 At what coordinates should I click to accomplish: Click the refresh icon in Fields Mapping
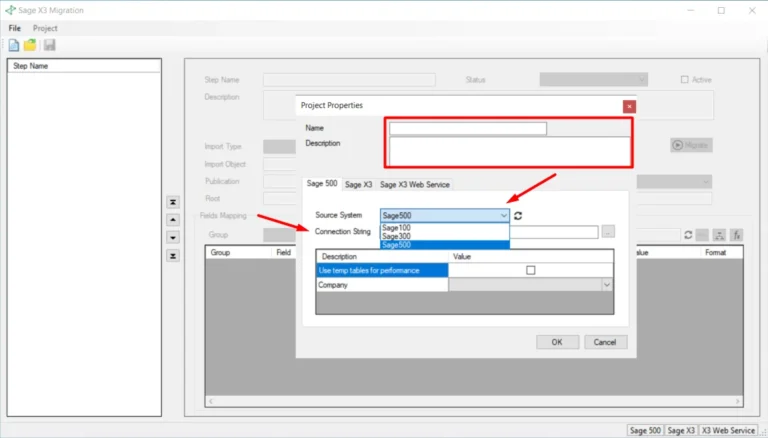pyautogui.click(x=688, y=235)
